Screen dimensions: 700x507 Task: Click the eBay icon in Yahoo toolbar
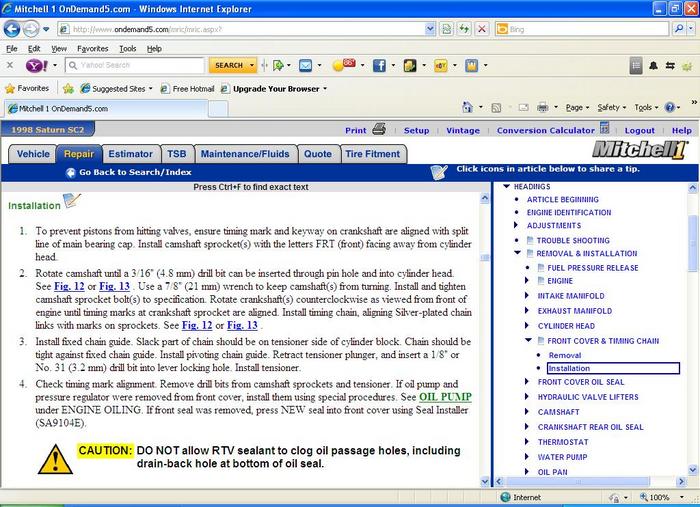(x=441, y=66)
